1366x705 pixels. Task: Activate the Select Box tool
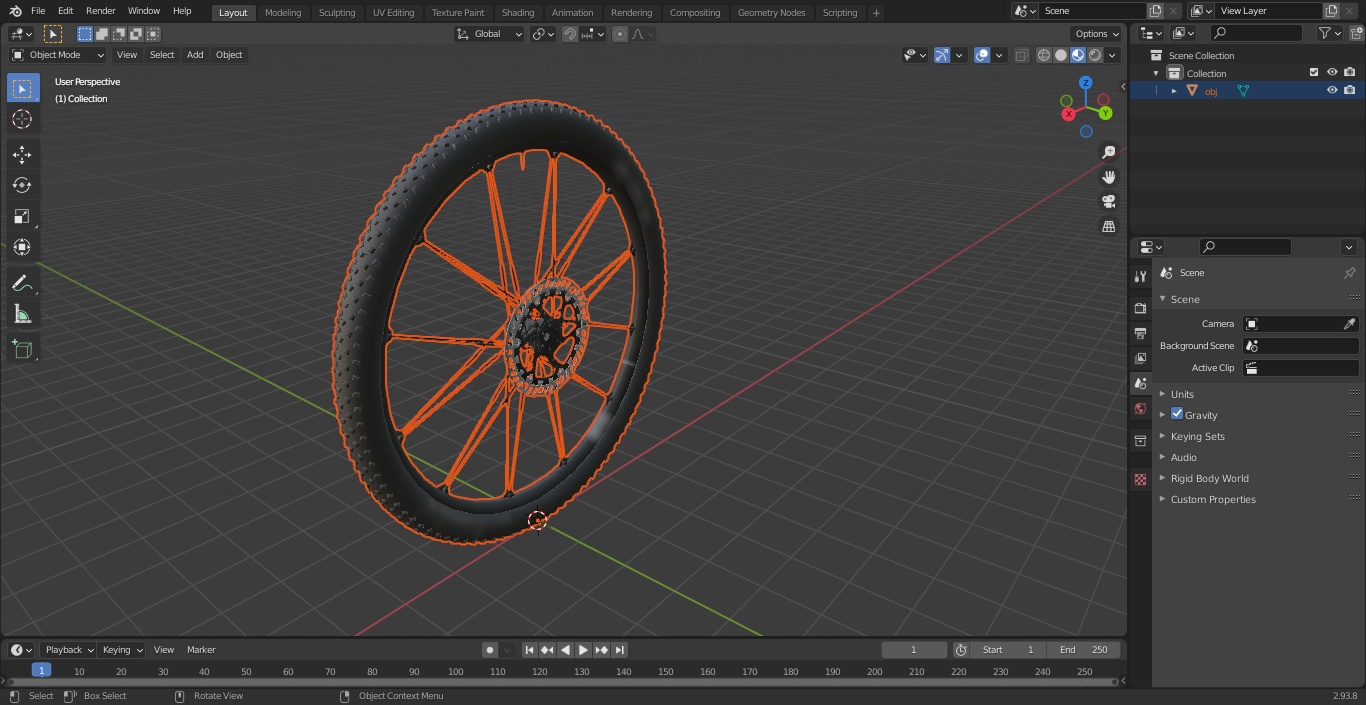click(22, 88)
